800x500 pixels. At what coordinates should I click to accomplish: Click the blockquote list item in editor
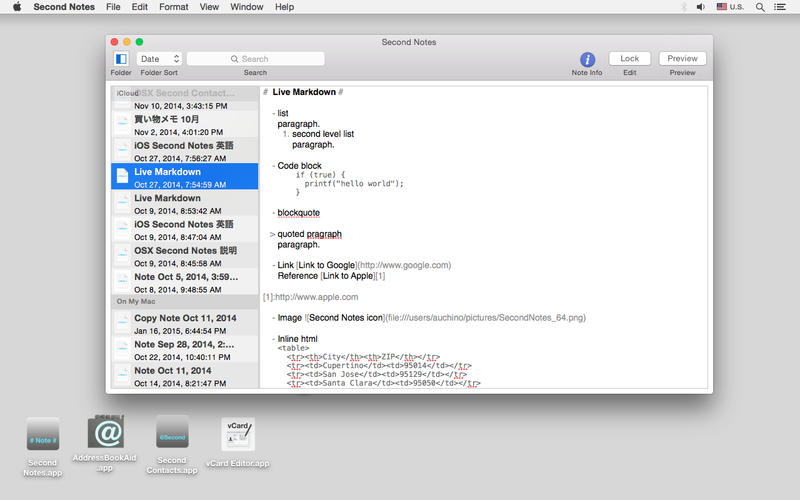click(298, 213)
